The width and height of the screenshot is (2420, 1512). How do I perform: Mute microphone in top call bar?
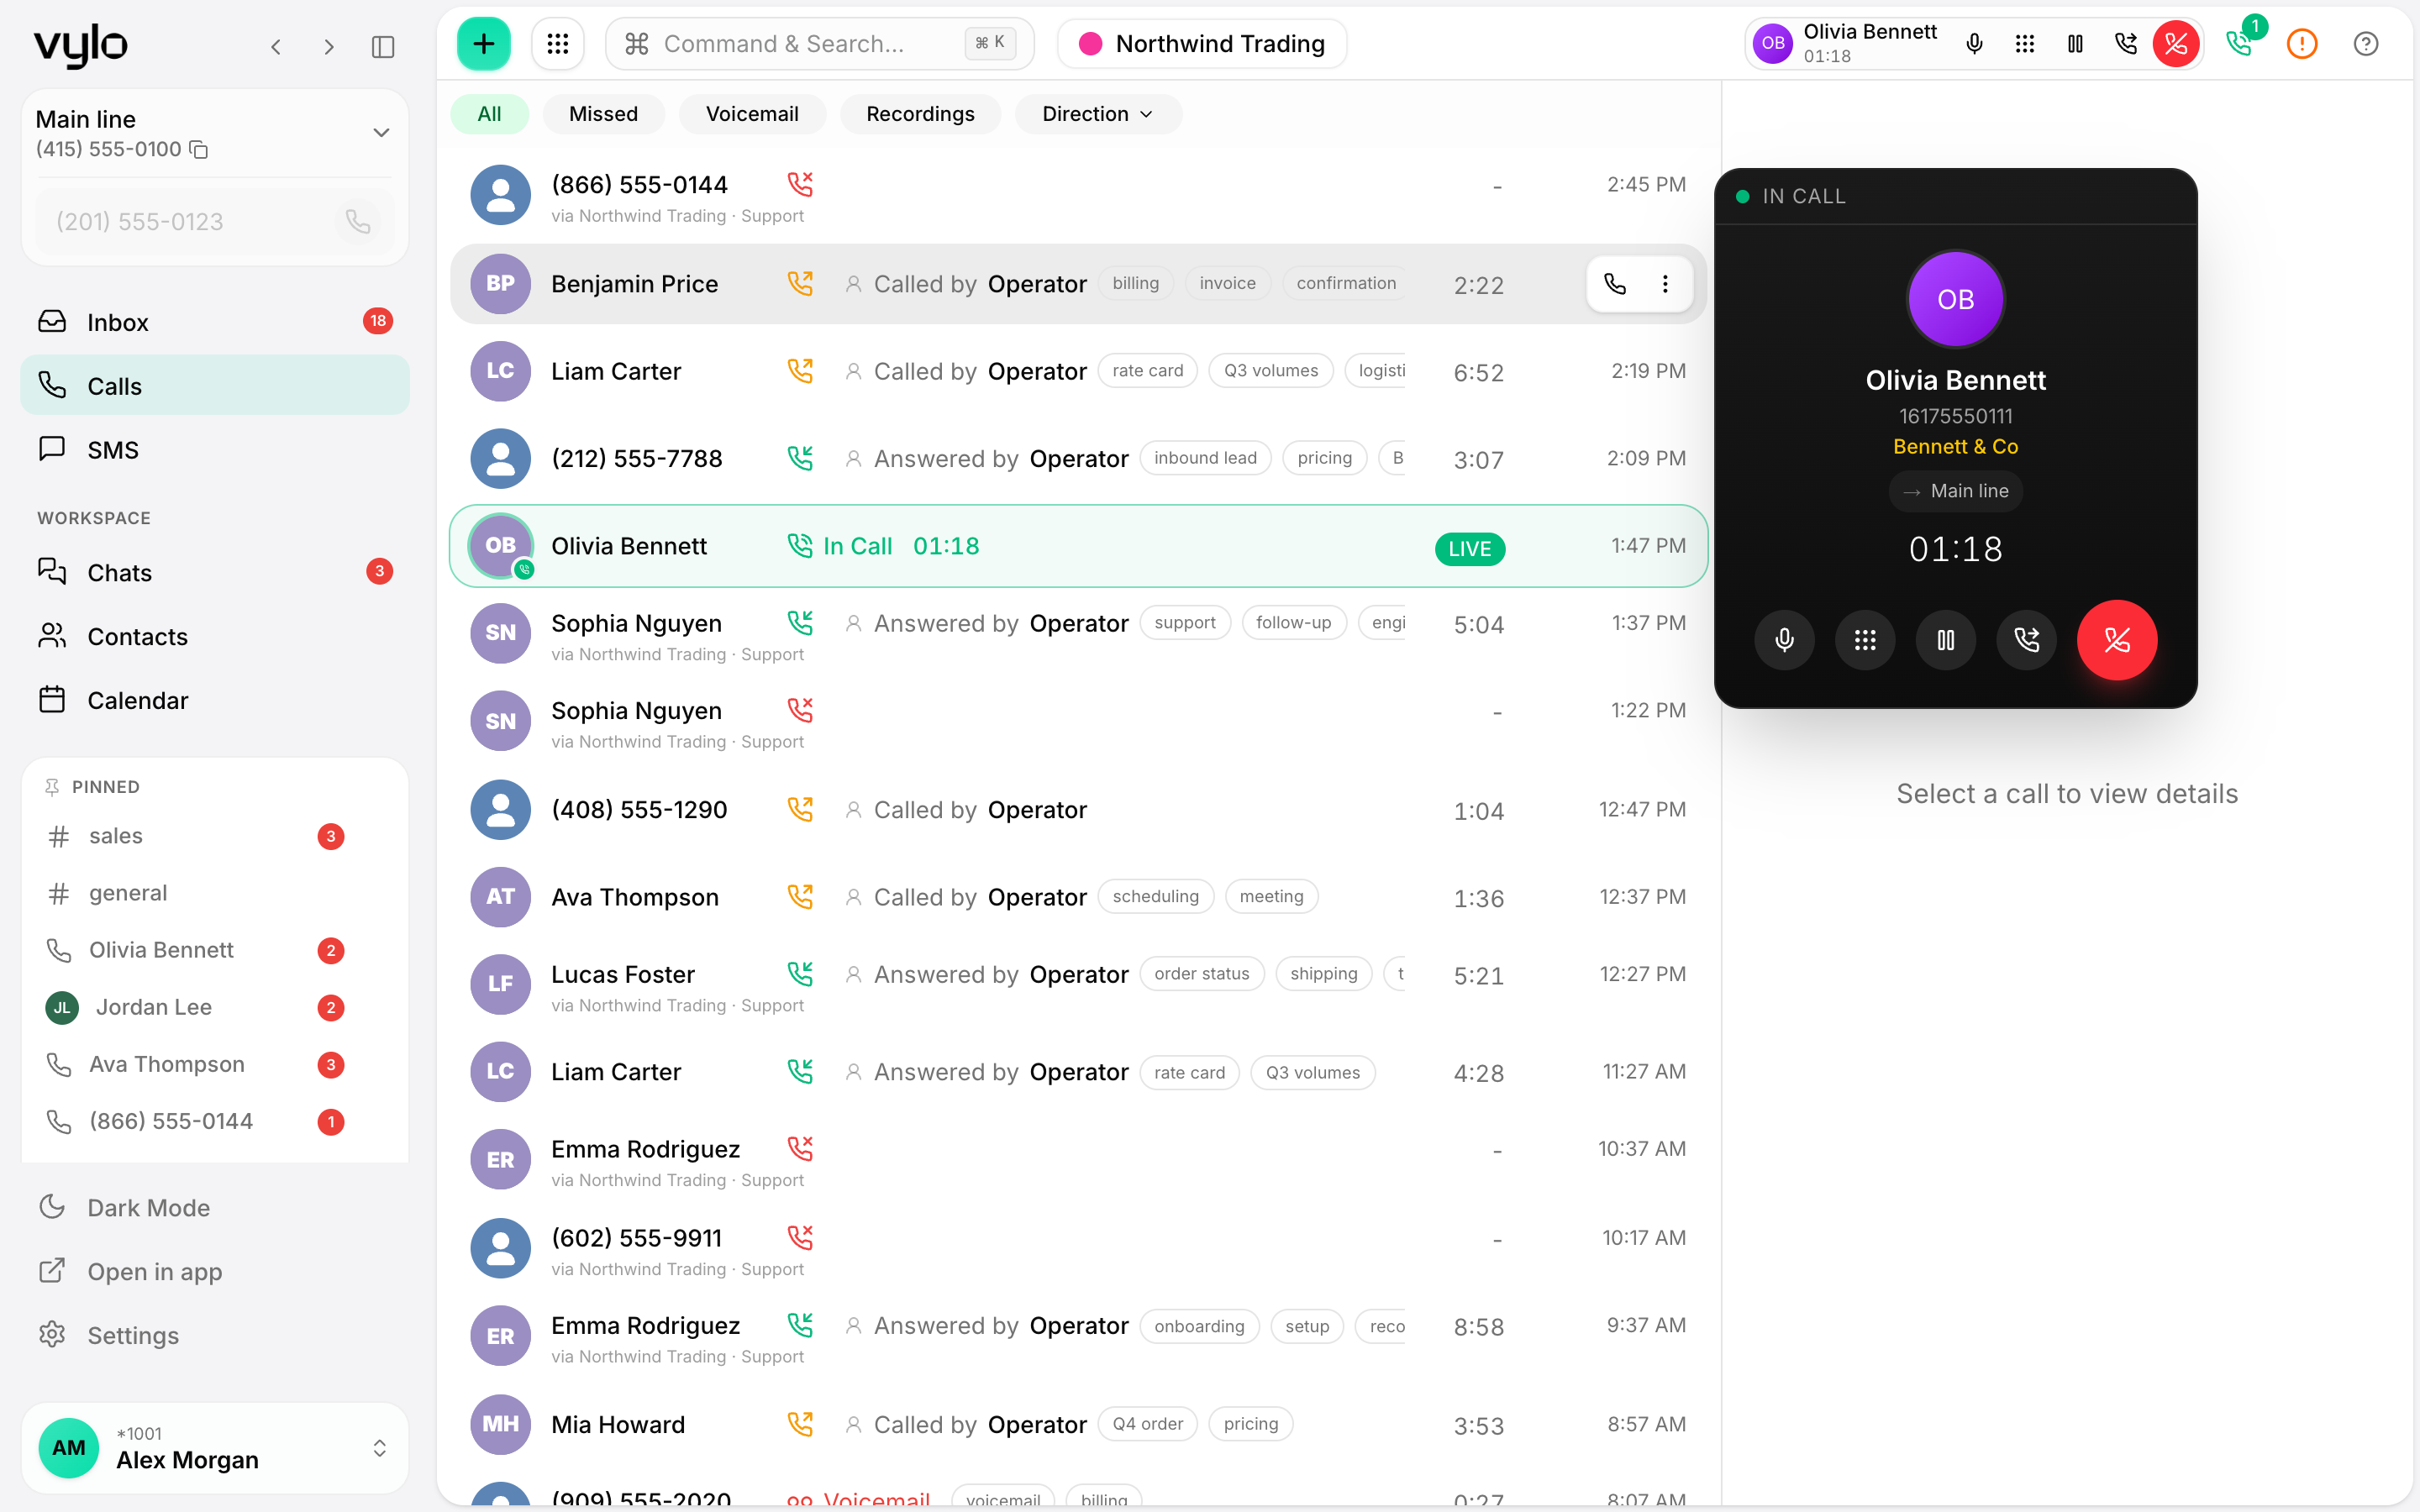click(x=1974, y=44)
